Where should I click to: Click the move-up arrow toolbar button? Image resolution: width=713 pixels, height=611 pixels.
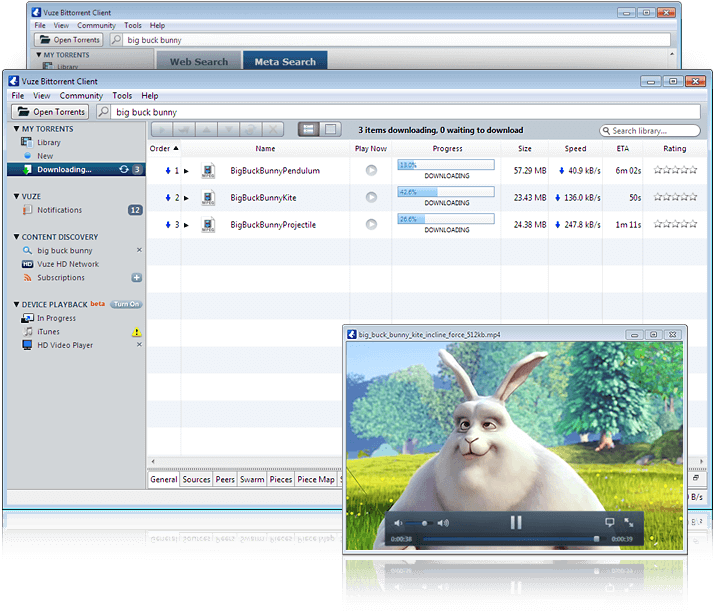tap(206, 130)
